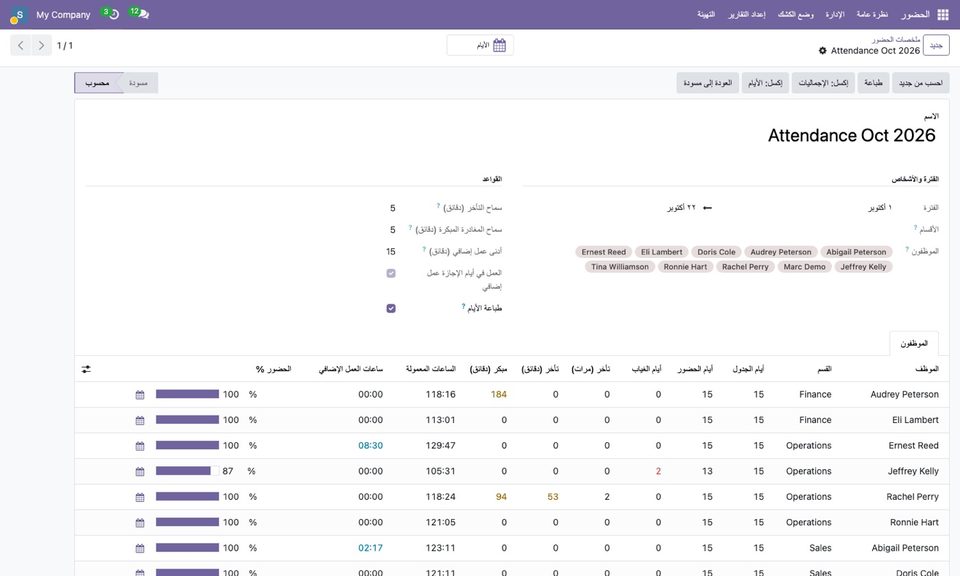Open the apps grid main menu

[943, 15]
